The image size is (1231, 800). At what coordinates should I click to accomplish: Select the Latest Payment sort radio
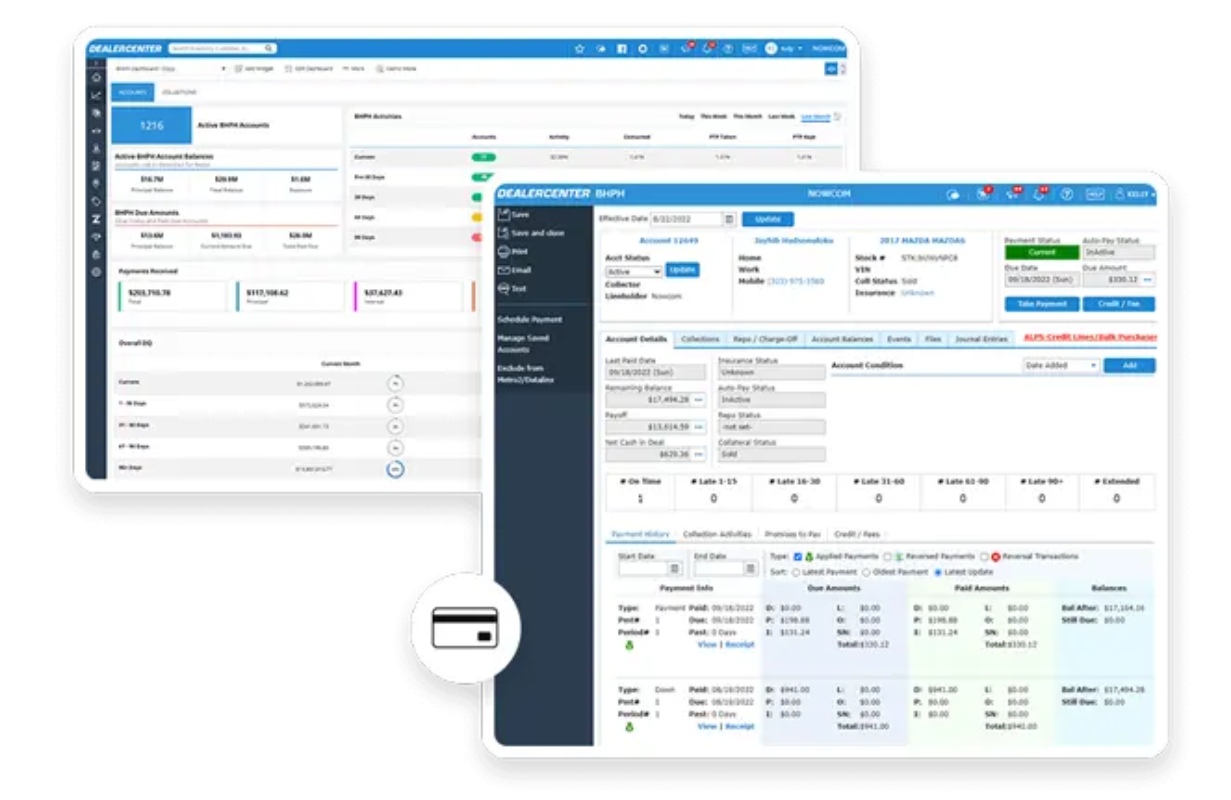(796, 572)
